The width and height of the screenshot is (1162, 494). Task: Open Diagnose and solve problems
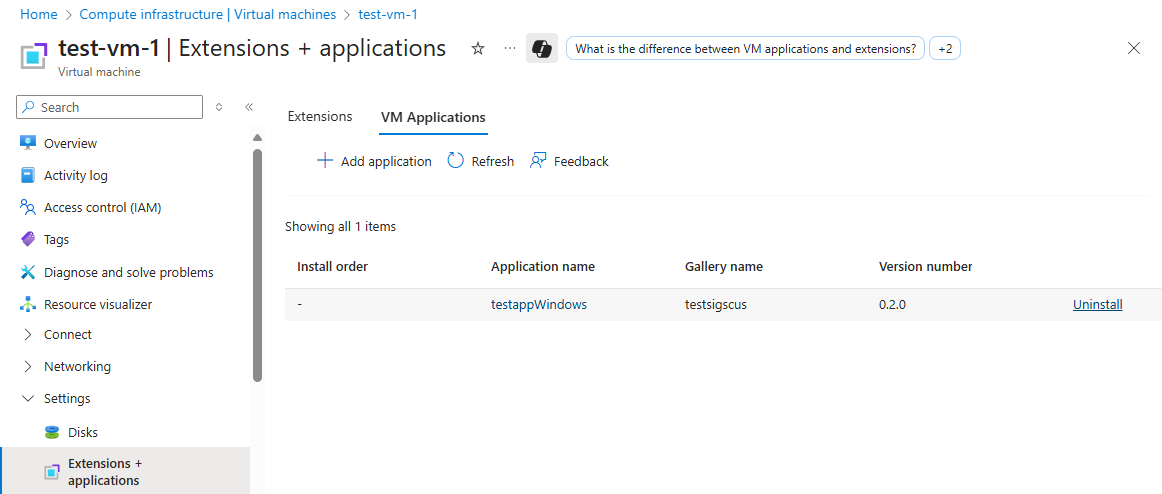coord(128,272)
